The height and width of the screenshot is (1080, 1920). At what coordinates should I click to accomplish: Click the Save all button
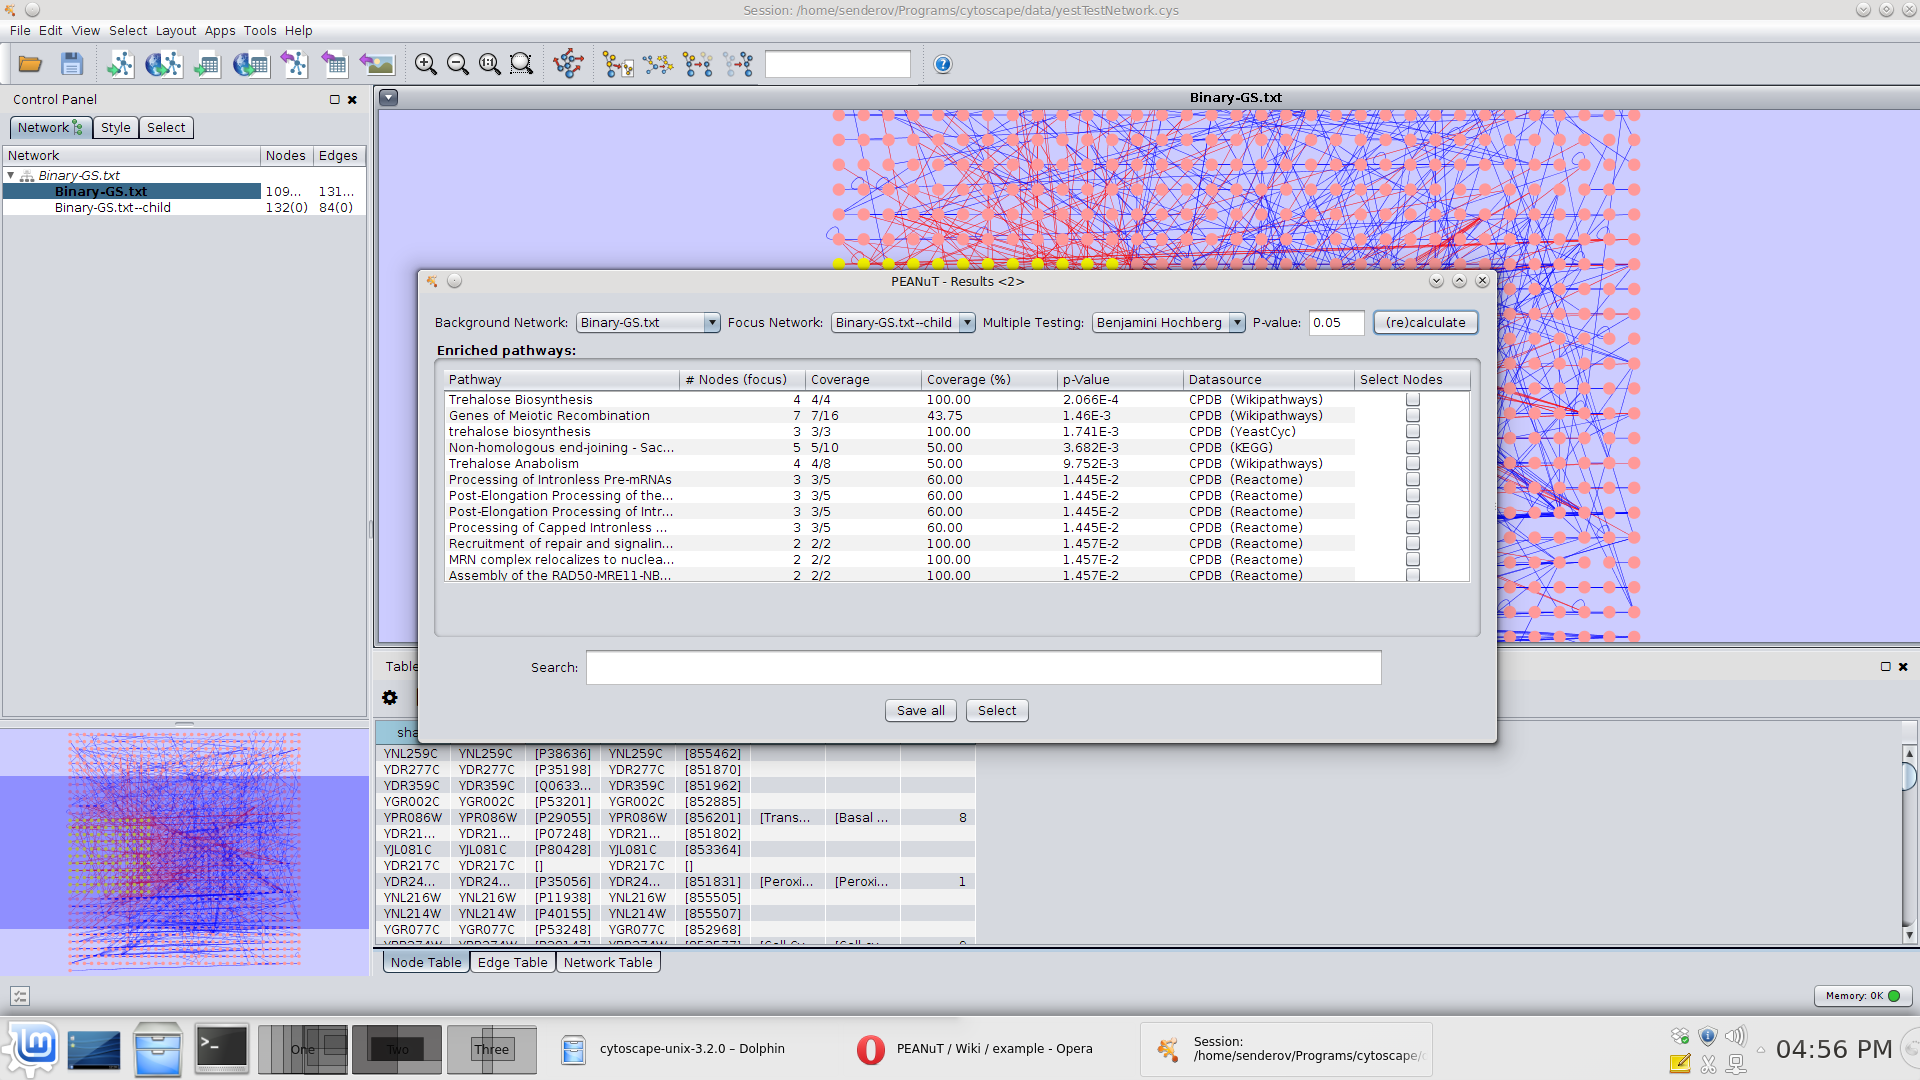(x=920, y=710)
